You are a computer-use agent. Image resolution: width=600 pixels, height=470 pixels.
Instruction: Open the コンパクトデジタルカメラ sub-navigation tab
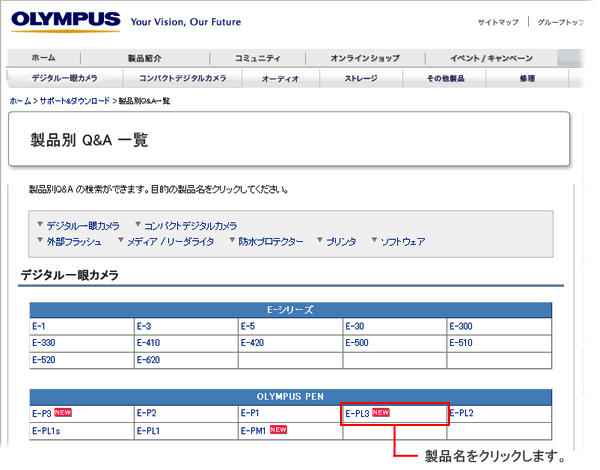tap(183, 78)
